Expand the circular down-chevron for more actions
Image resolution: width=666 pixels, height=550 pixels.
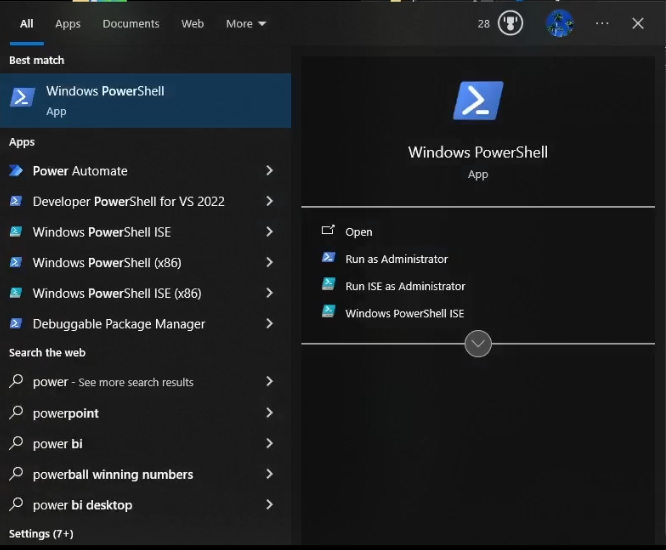pyautogui.click(x=478, y=344)
